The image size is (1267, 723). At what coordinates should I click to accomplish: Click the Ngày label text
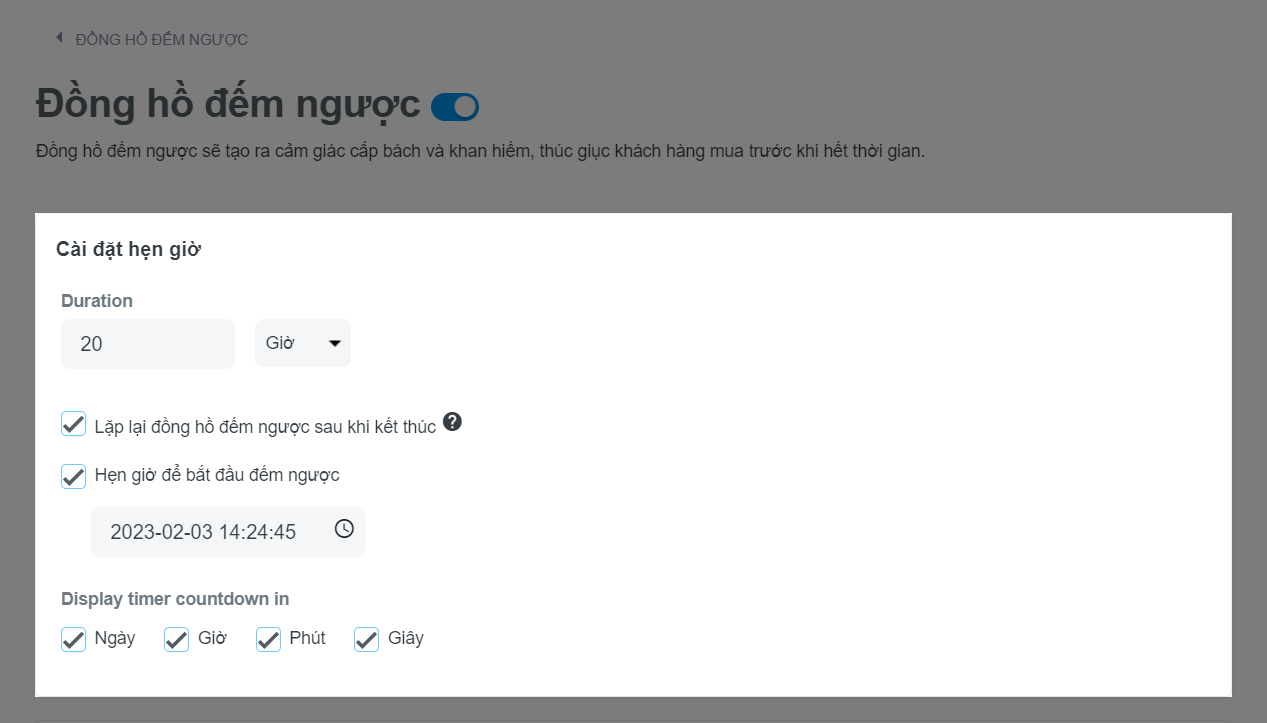tap(115, 638)
